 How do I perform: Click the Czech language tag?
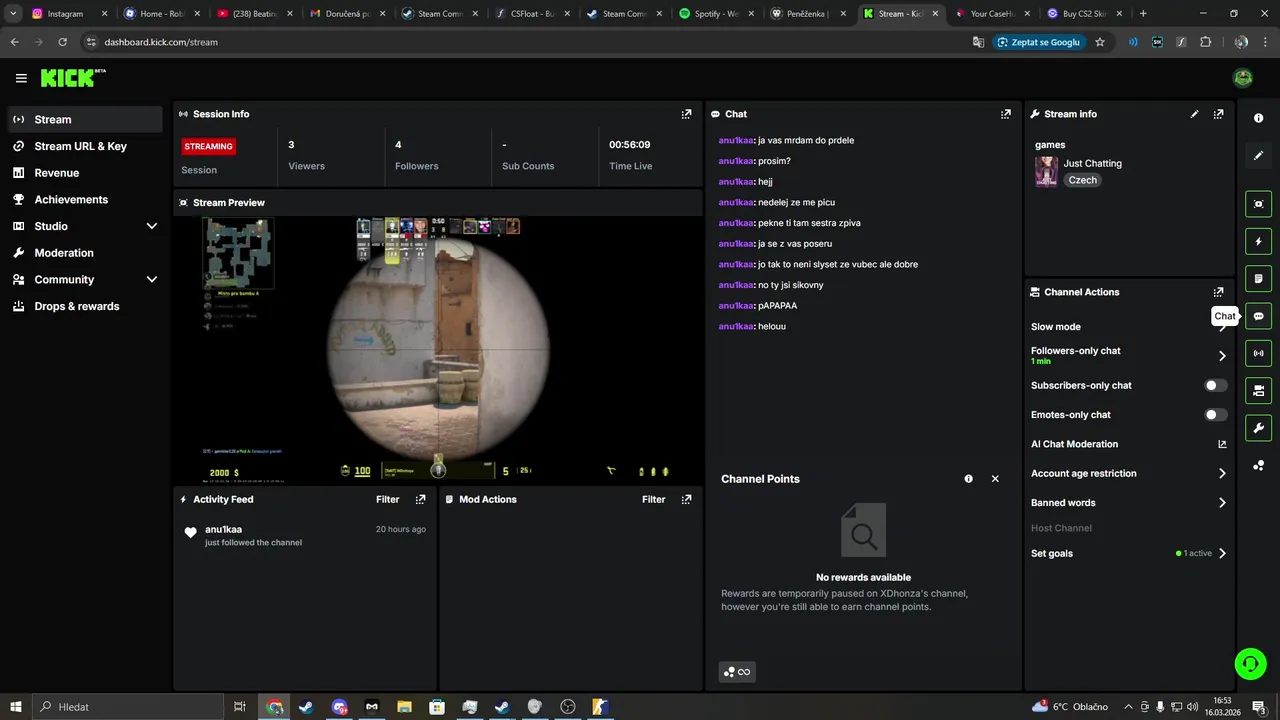[1082, 180]
